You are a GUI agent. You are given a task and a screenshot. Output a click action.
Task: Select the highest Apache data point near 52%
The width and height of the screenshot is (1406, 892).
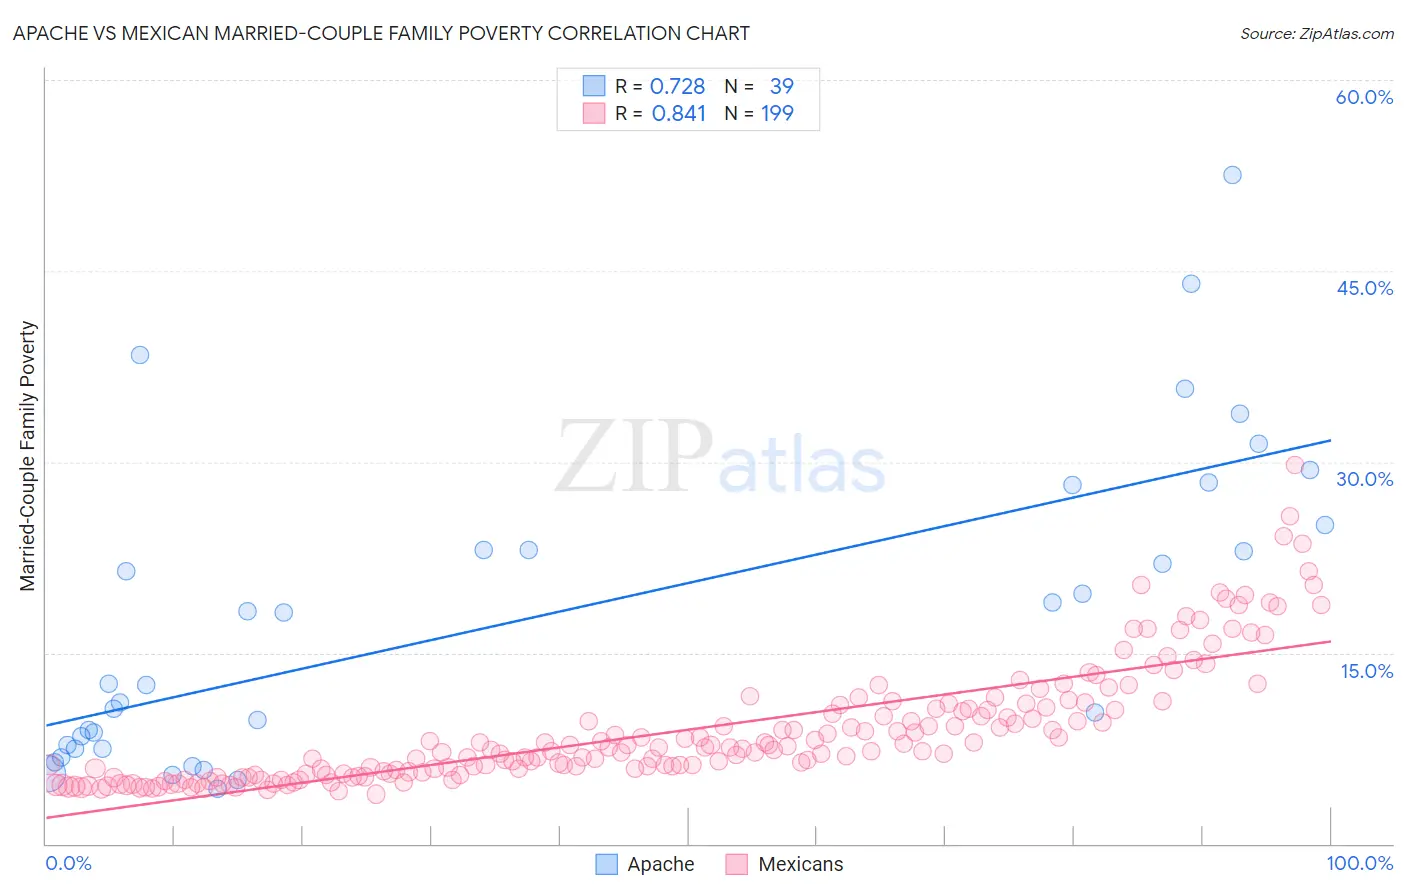pyautogui.click(x=1232, y=175)
